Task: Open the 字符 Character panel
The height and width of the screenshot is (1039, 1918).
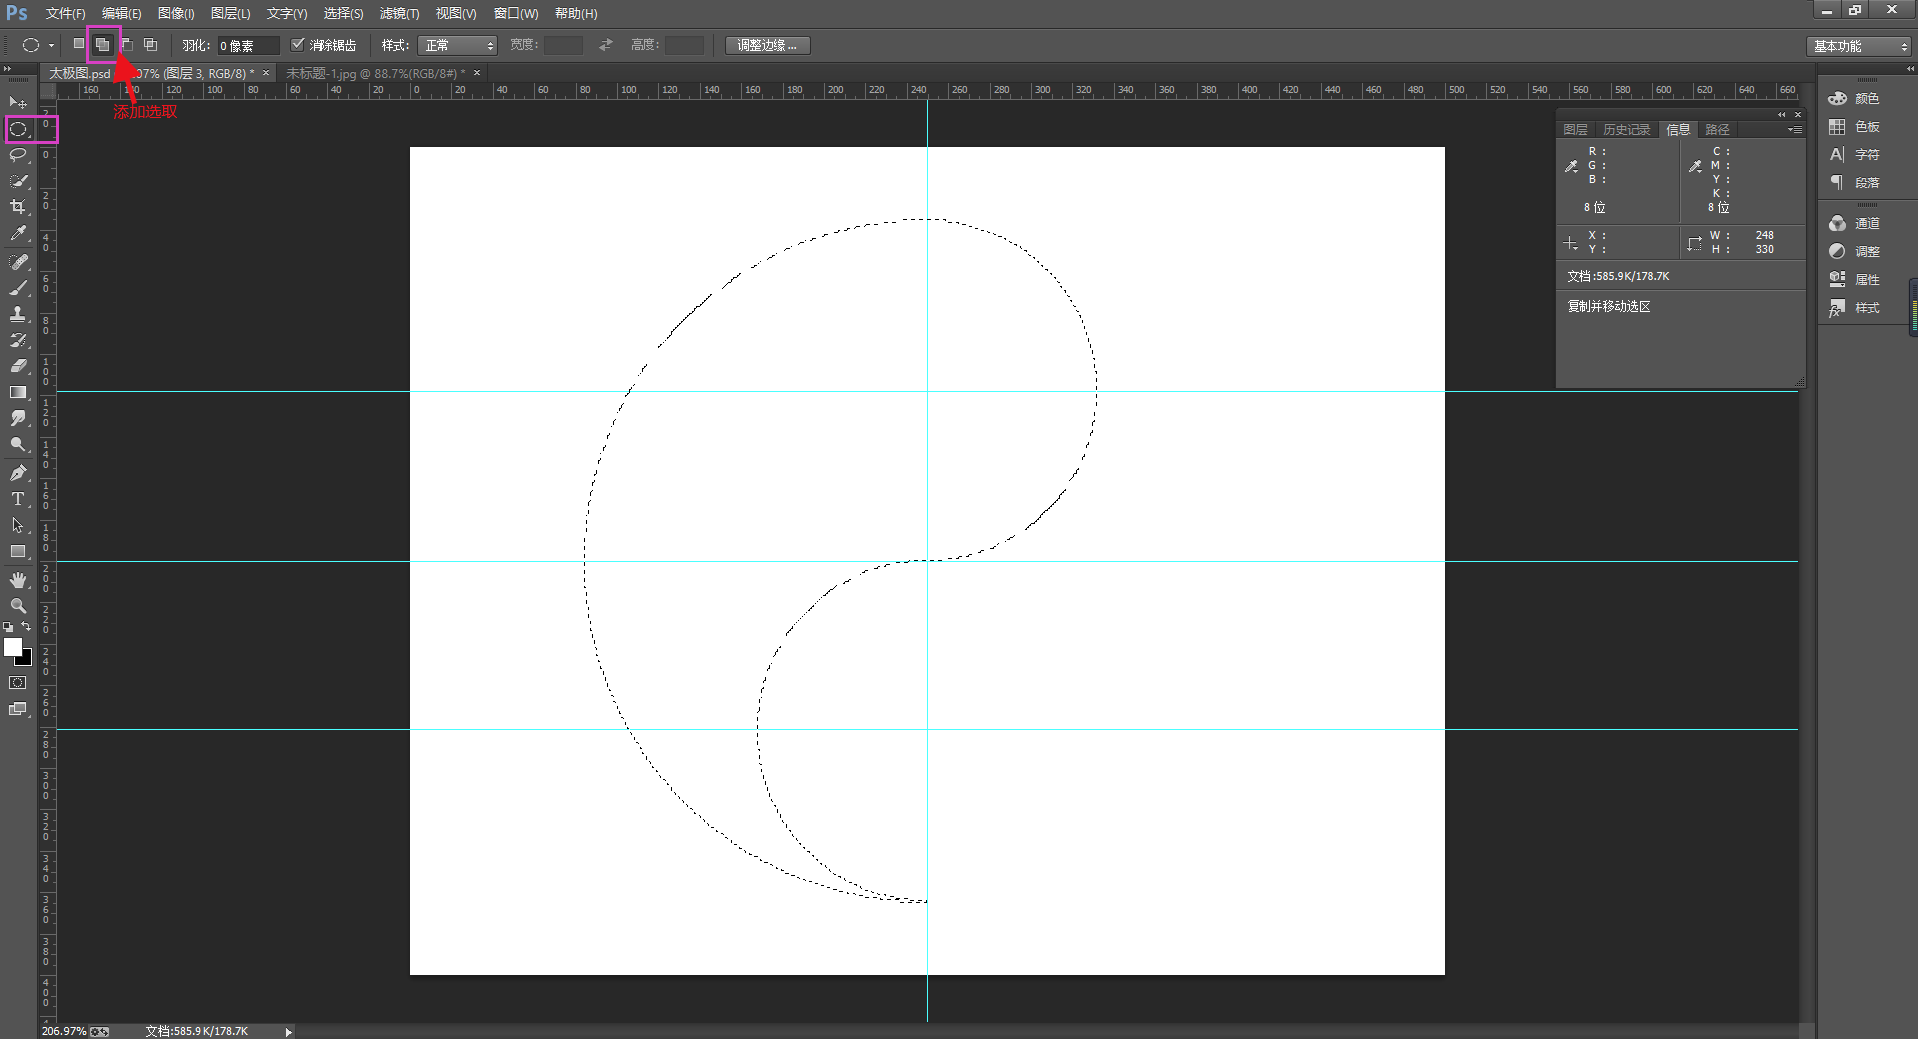Action: click(1855, 154)
